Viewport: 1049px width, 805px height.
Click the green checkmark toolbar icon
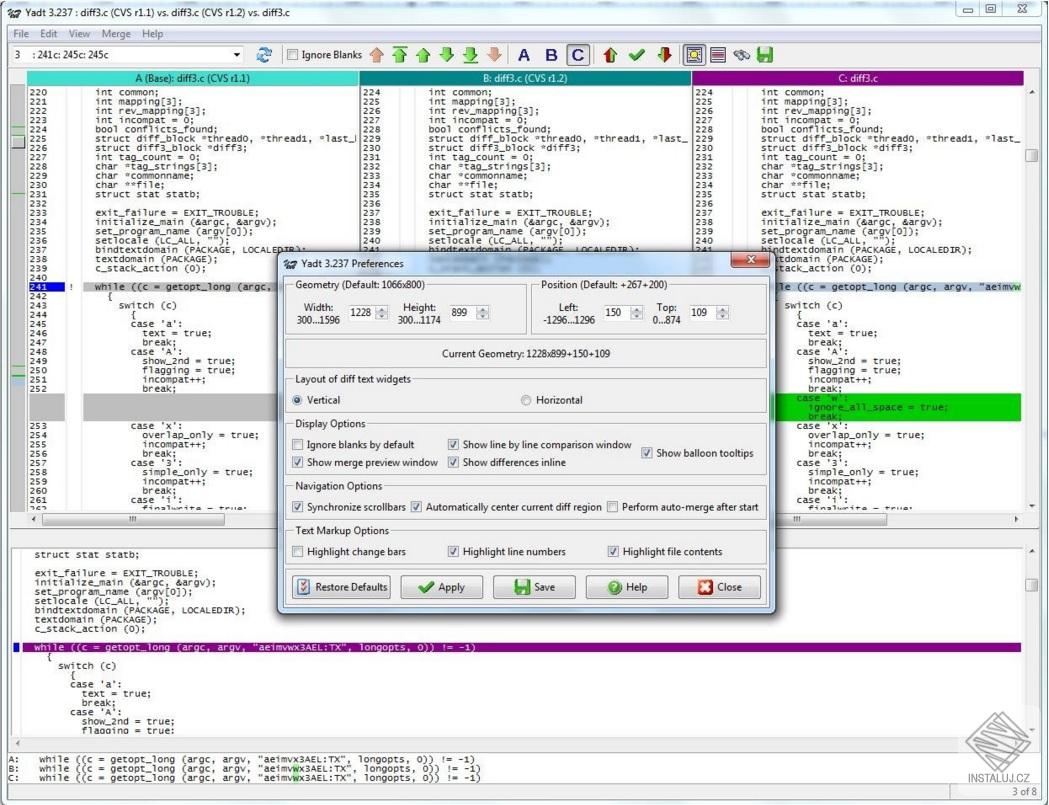(x=637, y=55)
